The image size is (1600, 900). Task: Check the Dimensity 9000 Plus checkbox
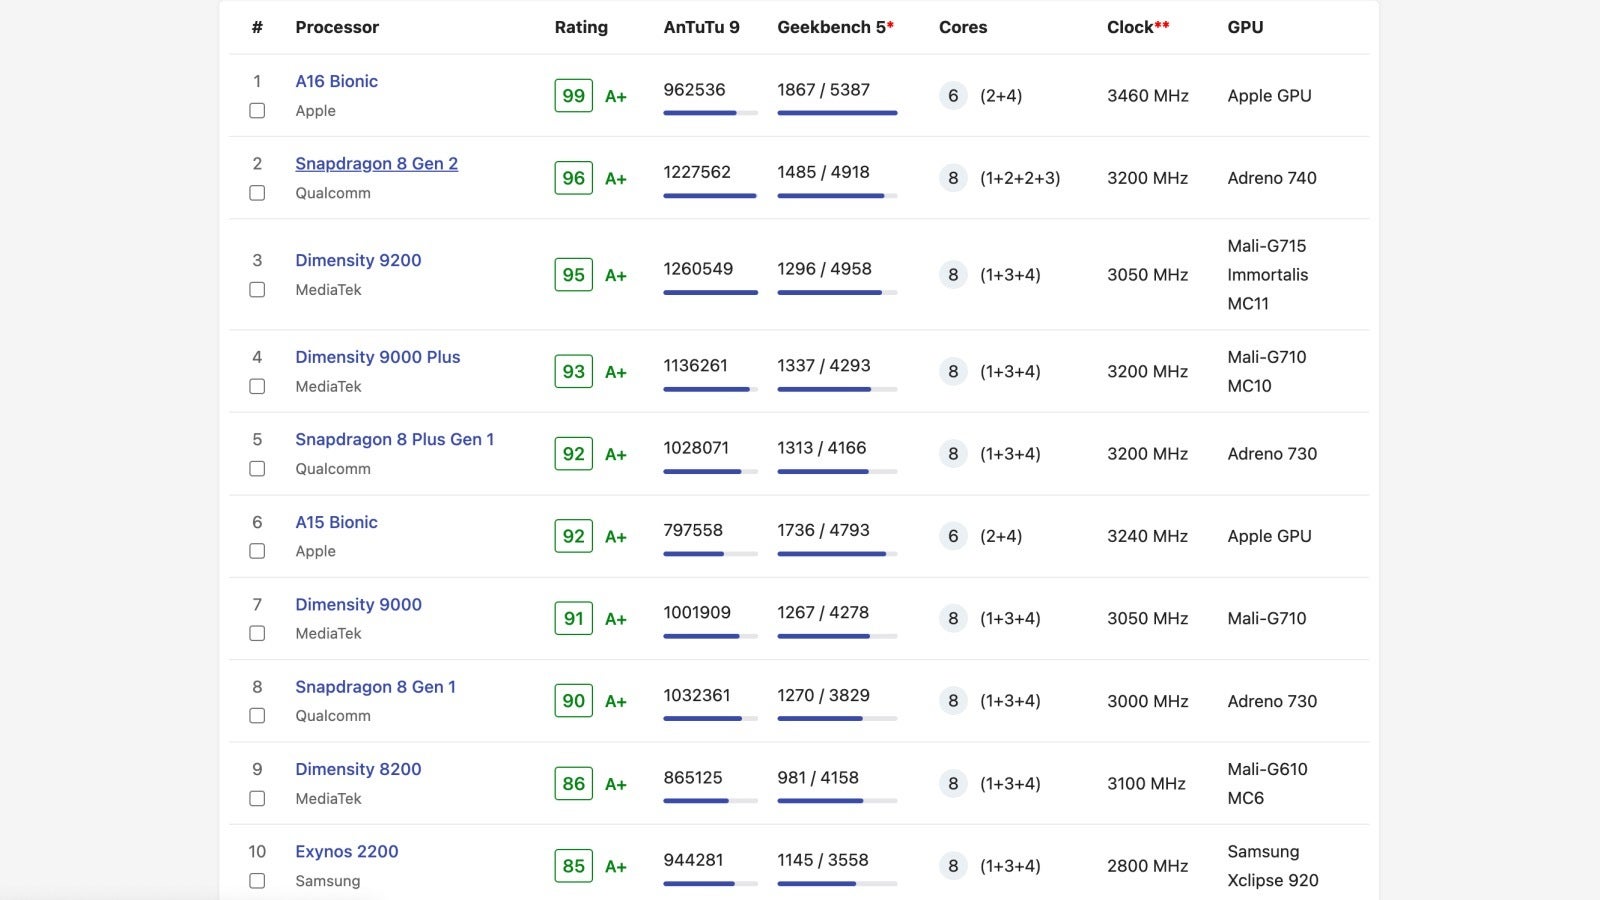pyautogui.click(x=257, y=386)
